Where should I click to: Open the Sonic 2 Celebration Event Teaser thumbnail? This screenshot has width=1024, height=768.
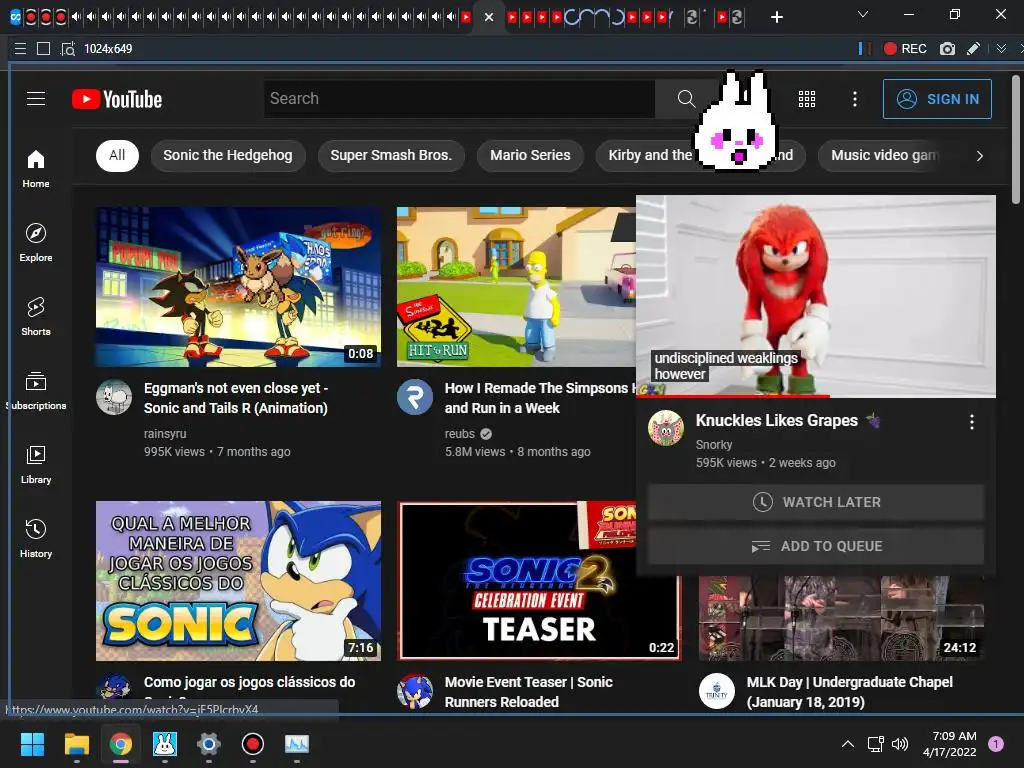pos(539,581)
